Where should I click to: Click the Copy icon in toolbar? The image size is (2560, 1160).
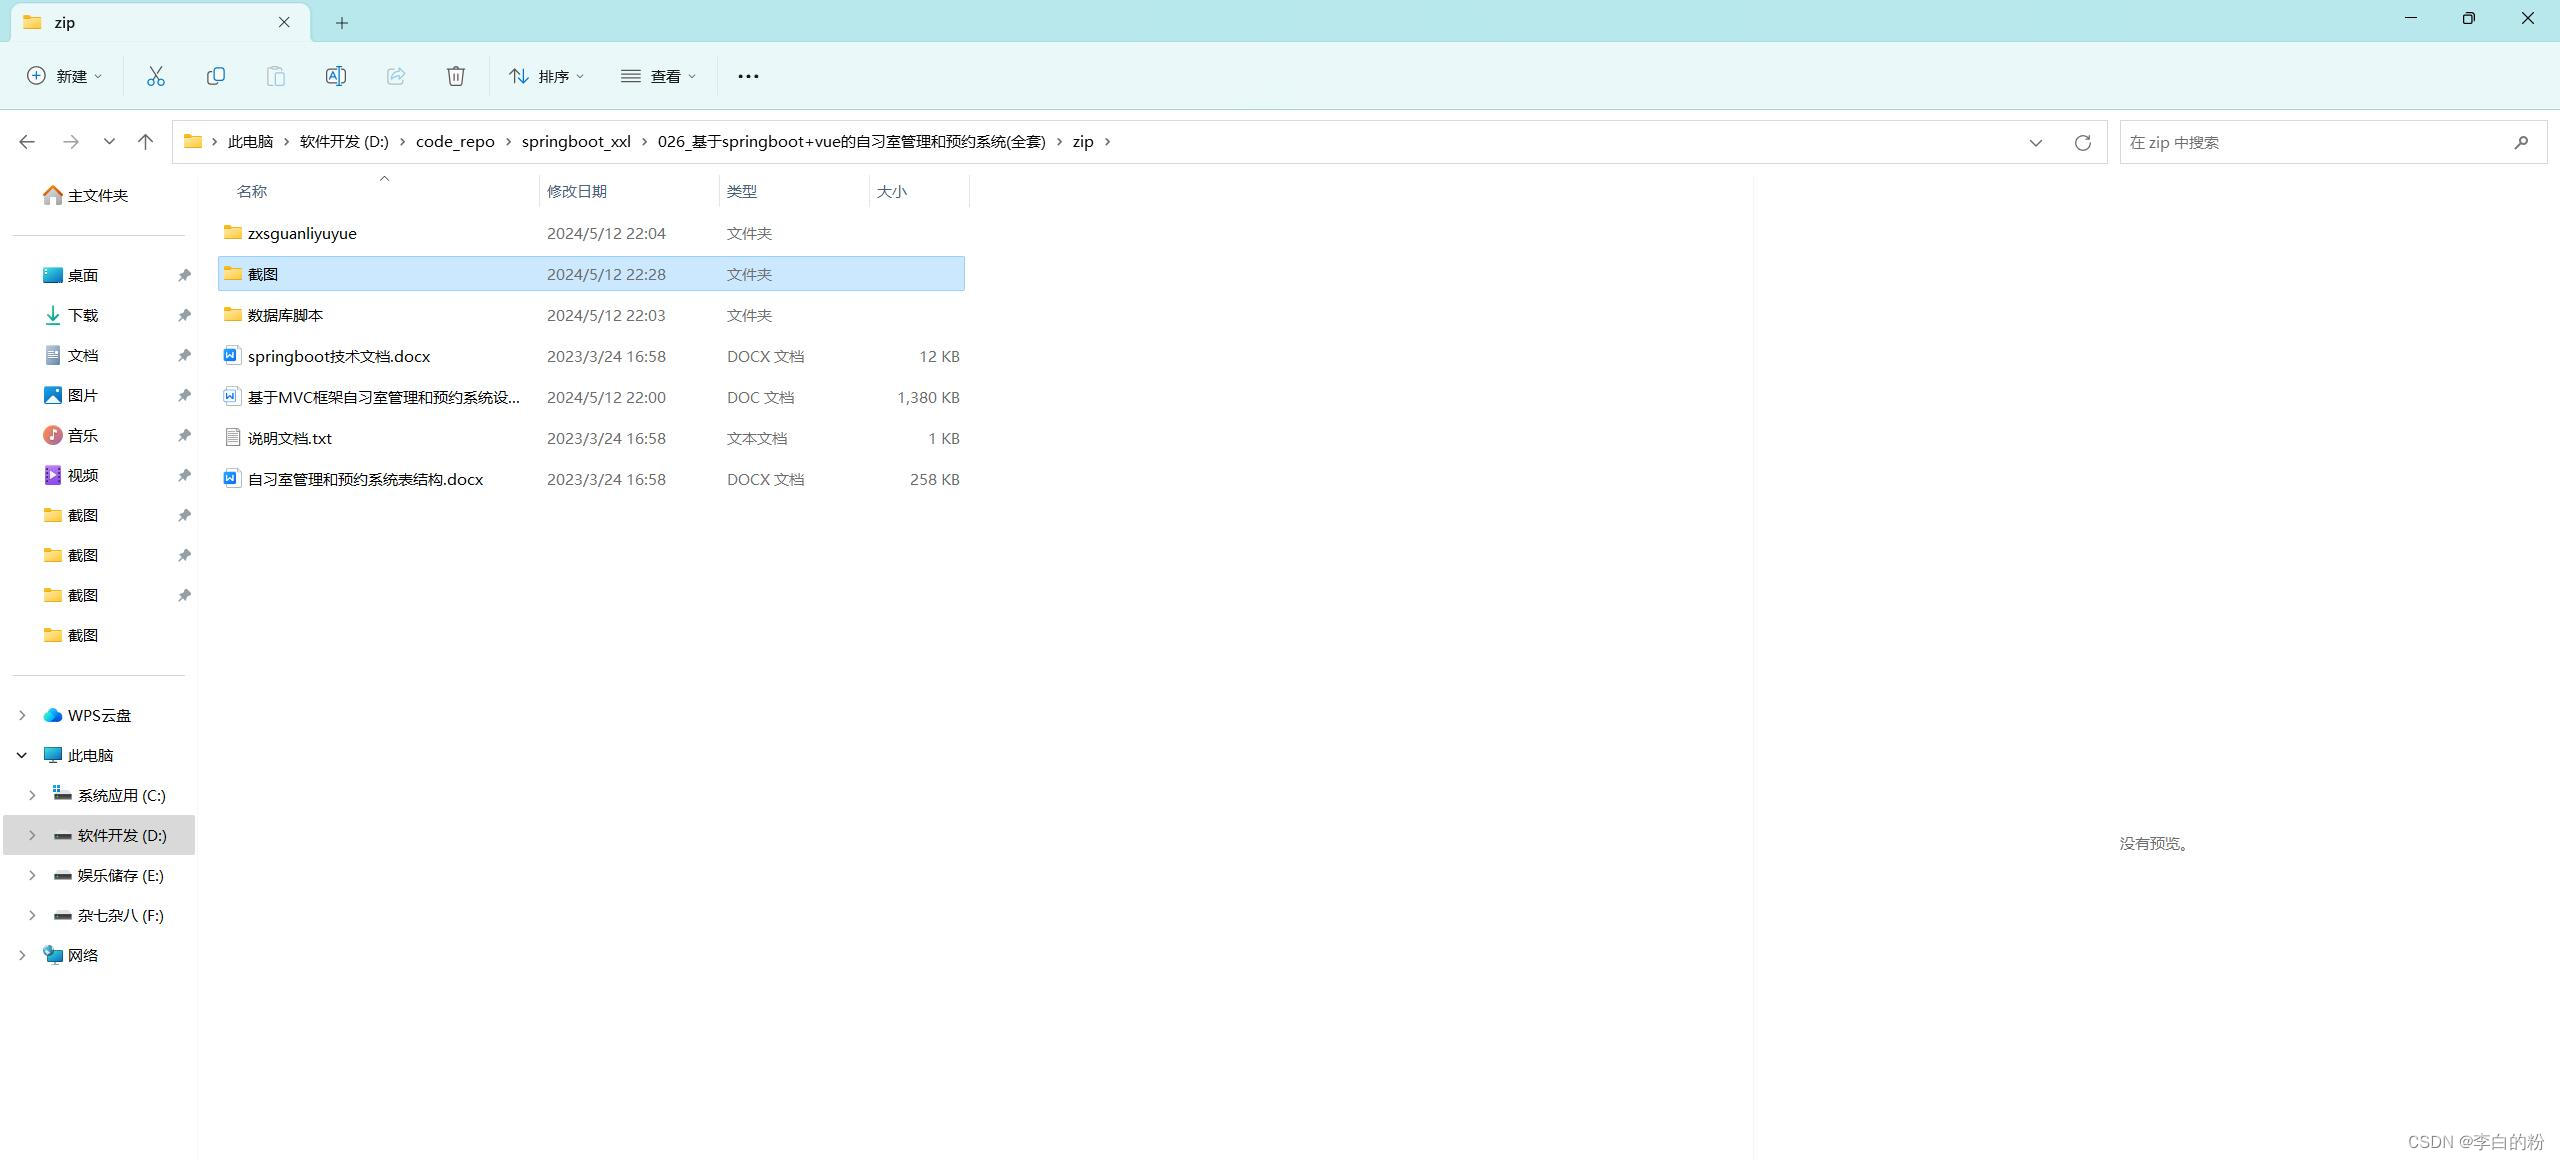216,76
